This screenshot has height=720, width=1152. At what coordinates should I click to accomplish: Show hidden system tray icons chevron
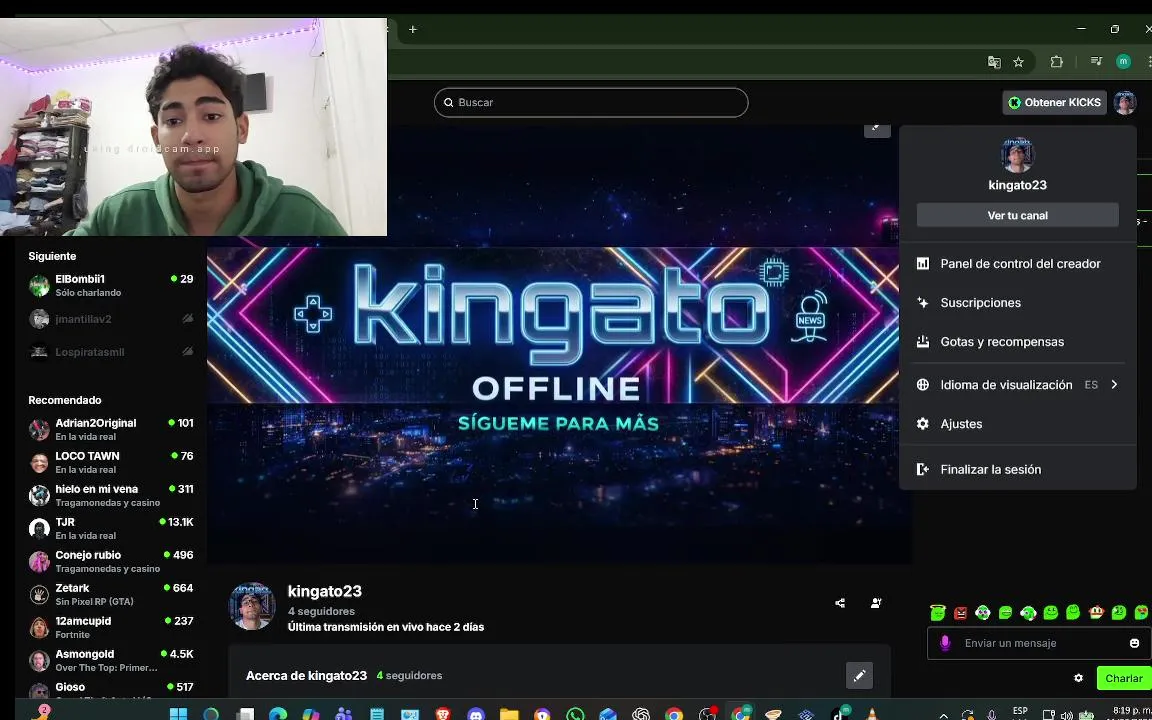click(943, 716)
